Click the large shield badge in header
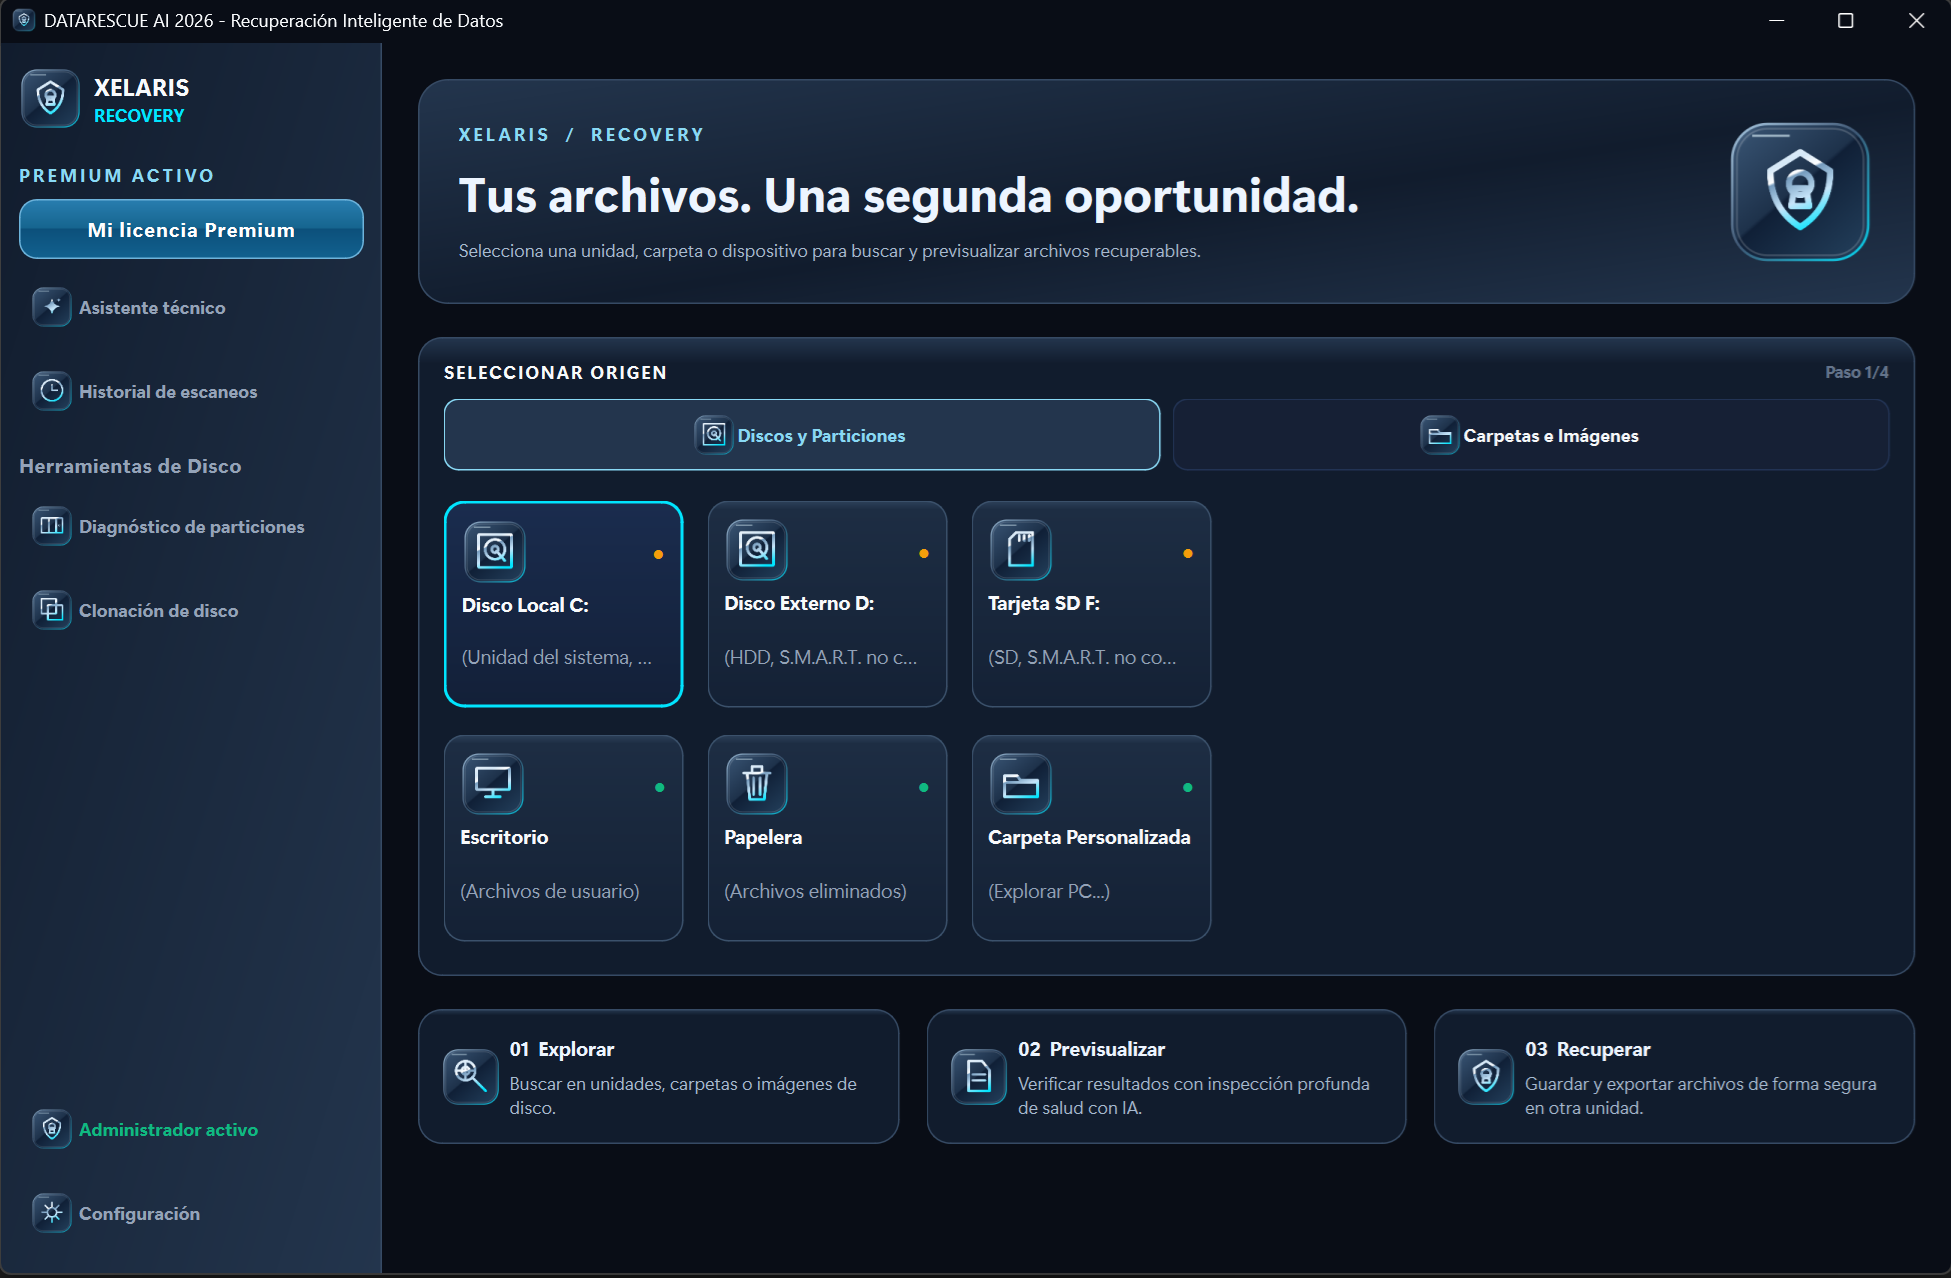1951x1278 pixels. [1800, 192]
